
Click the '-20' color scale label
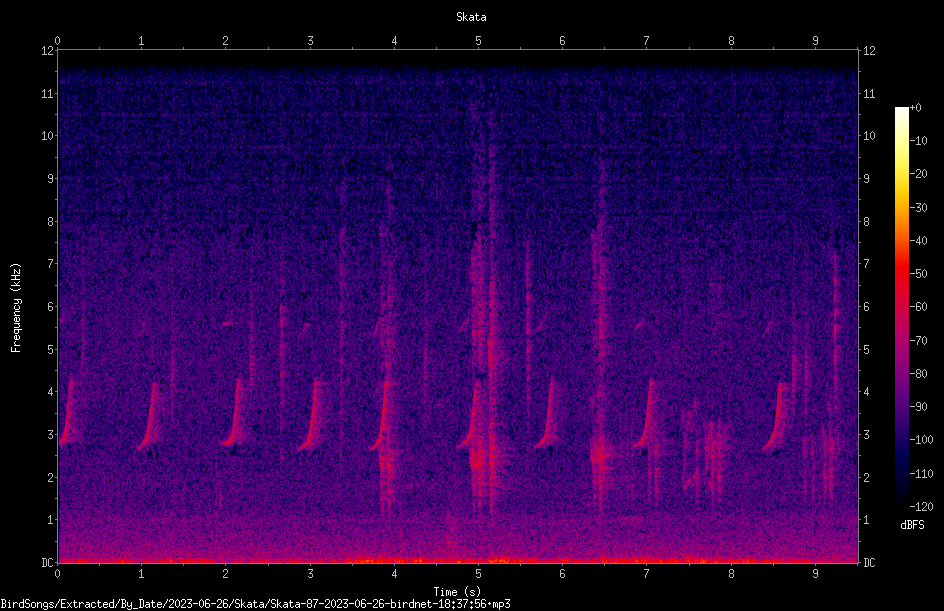pos(919,174)
